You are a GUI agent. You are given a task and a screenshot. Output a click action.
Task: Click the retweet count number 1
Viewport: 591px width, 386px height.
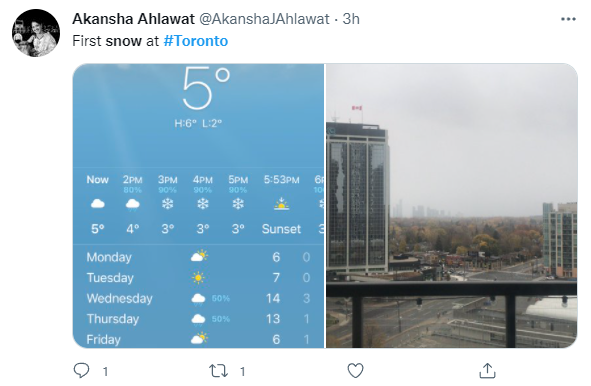(x=243, y=372)
